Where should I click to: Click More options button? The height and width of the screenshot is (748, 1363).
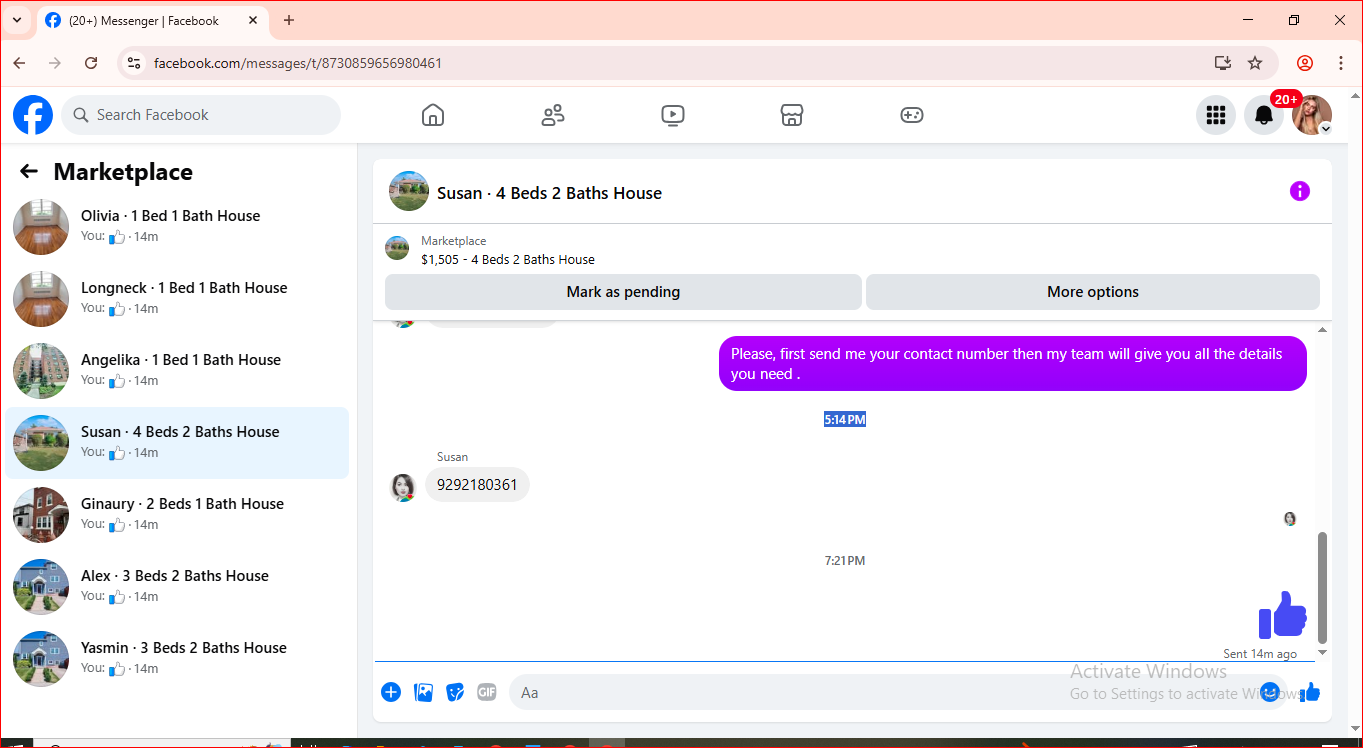(x=1093, y=292)
